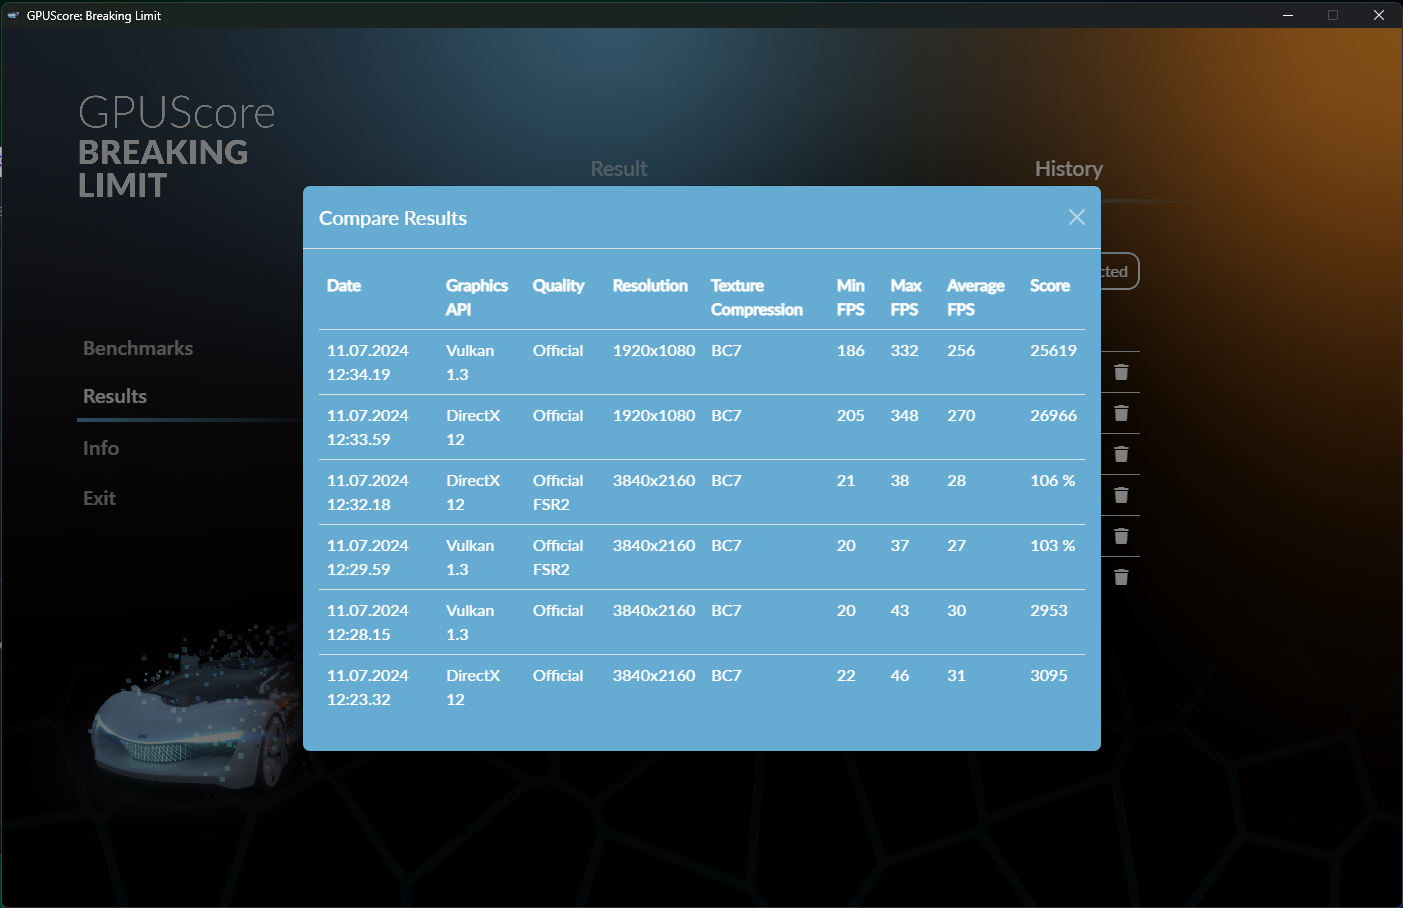The image size is (1403, 908).
Task: Open the Info page from sidebar
Action: click(101, 448)
